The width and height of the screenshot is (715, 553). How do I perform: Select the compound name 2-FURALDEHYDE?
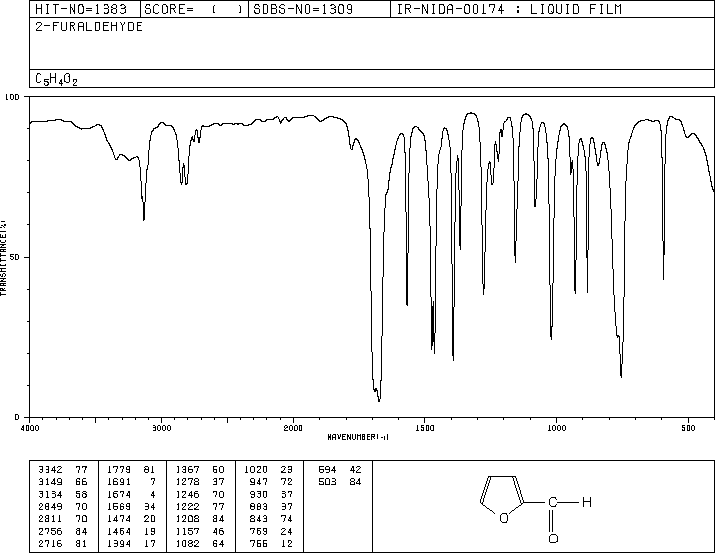pyautogui.click(x=89, y=27)
